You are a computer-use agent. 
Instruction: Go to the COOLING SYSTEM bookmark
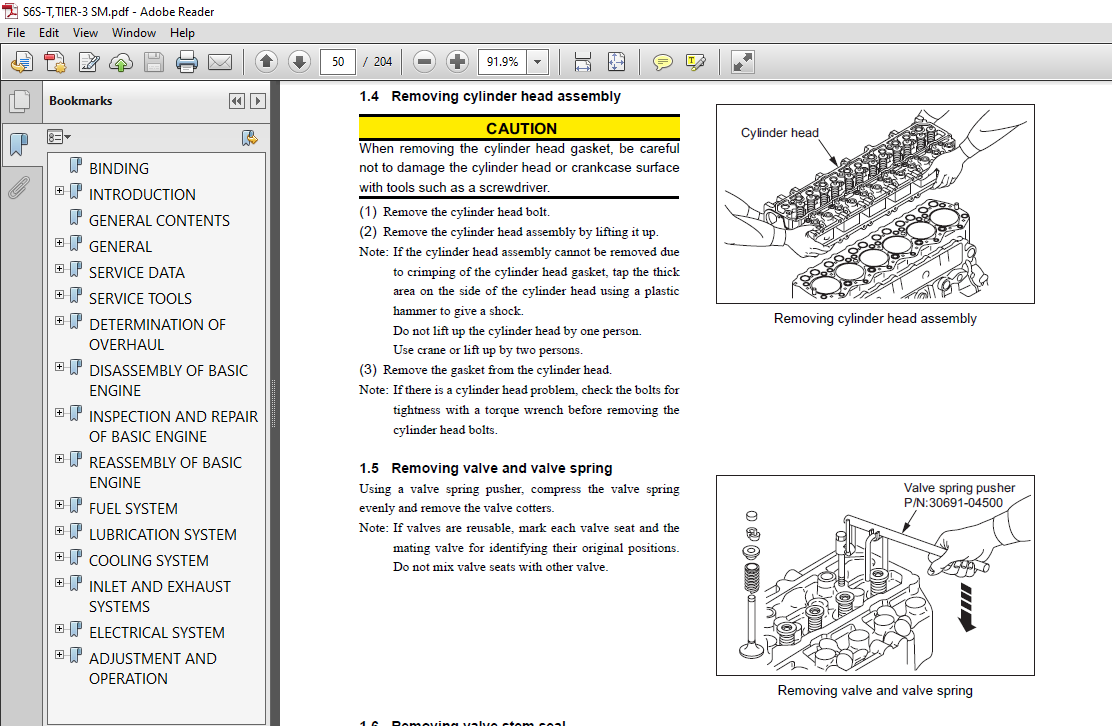pos(149,560)
